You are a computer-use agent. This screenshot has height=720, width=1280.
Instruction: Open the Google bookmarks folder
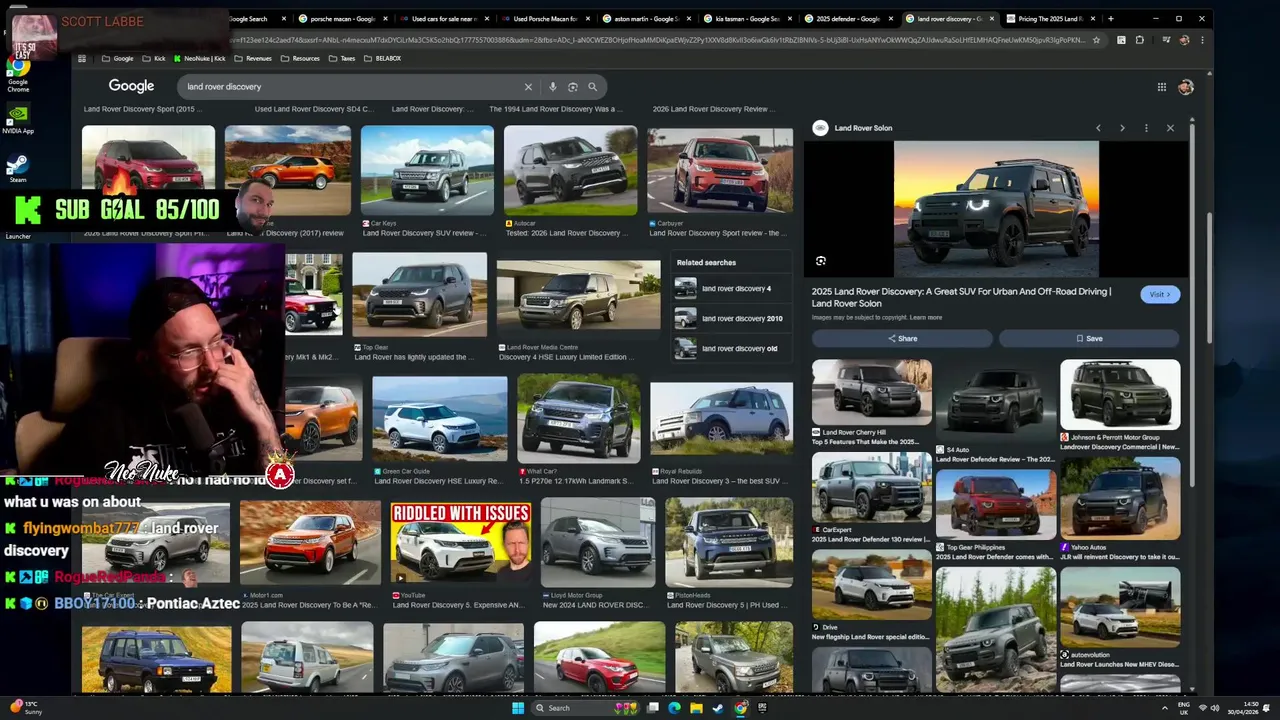pos(118,59)
